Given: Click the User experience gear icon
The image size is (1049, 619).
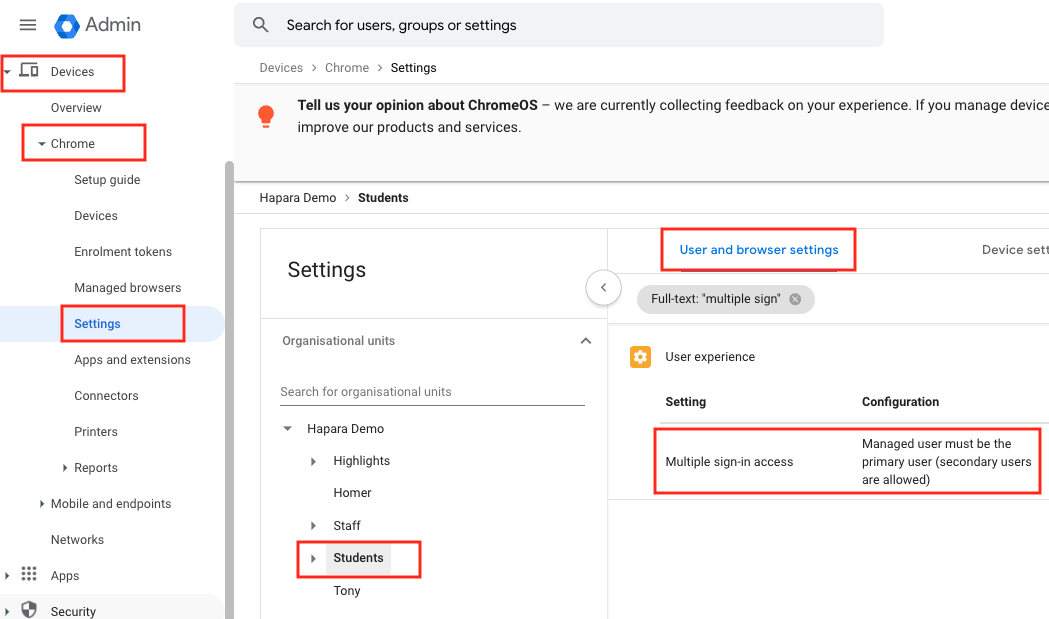Looking at the screenshot, I should coord(640,357).
